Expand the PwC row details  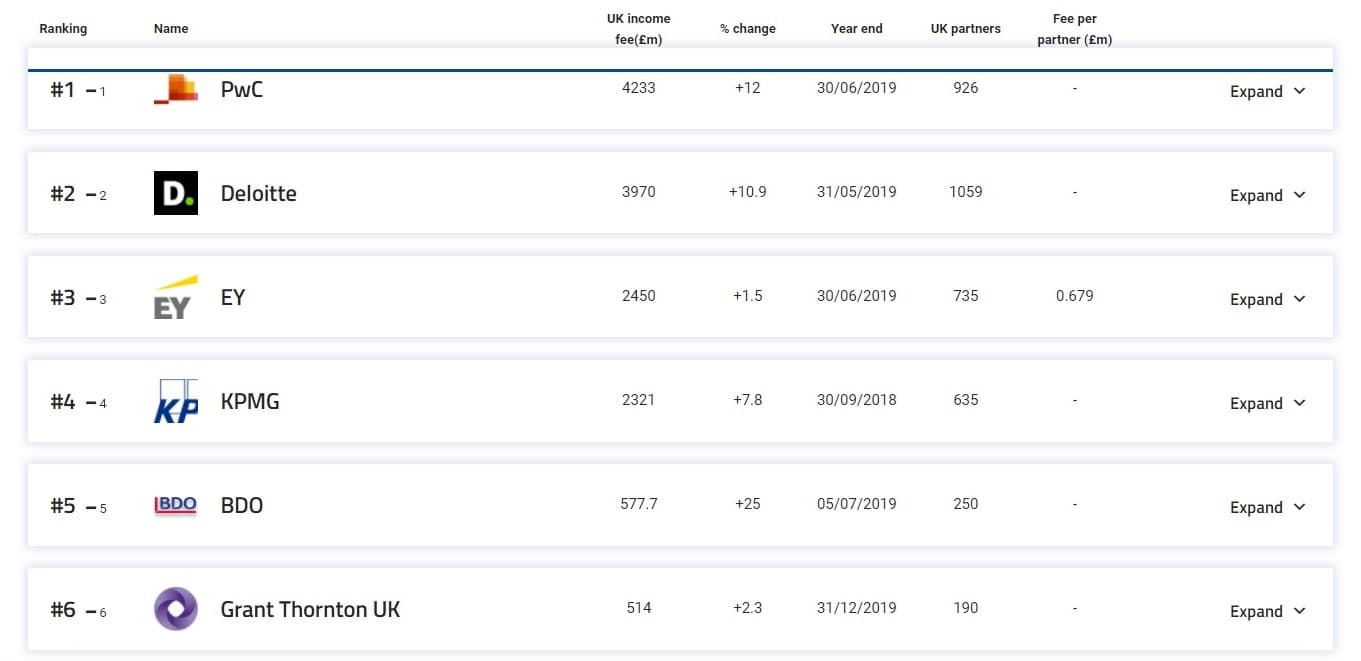point(1268,91)
